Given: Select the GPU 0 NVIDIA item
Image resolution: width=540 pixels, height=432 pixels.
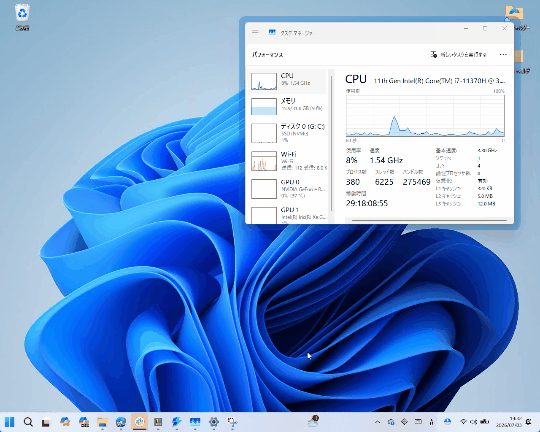Looking at the screenshot, I should [x=287, y=188].
